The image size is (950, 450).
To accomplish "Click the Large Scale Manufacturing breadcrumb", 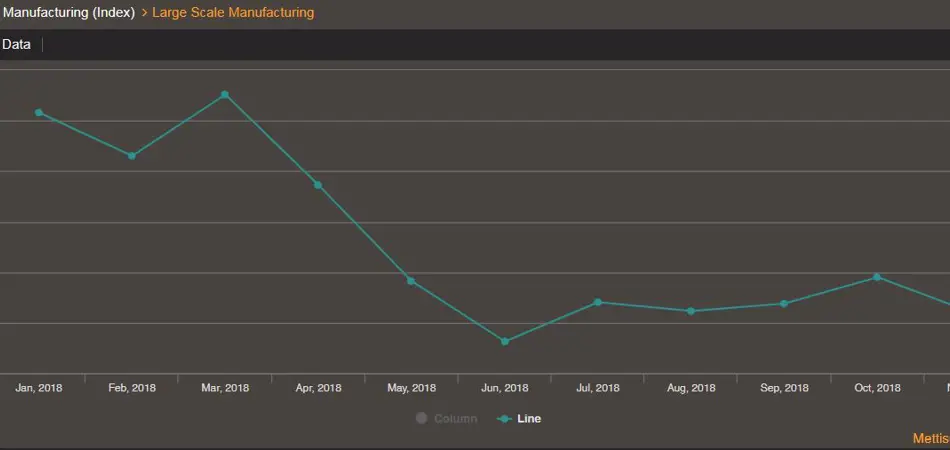I will click(x=232, y=13).
